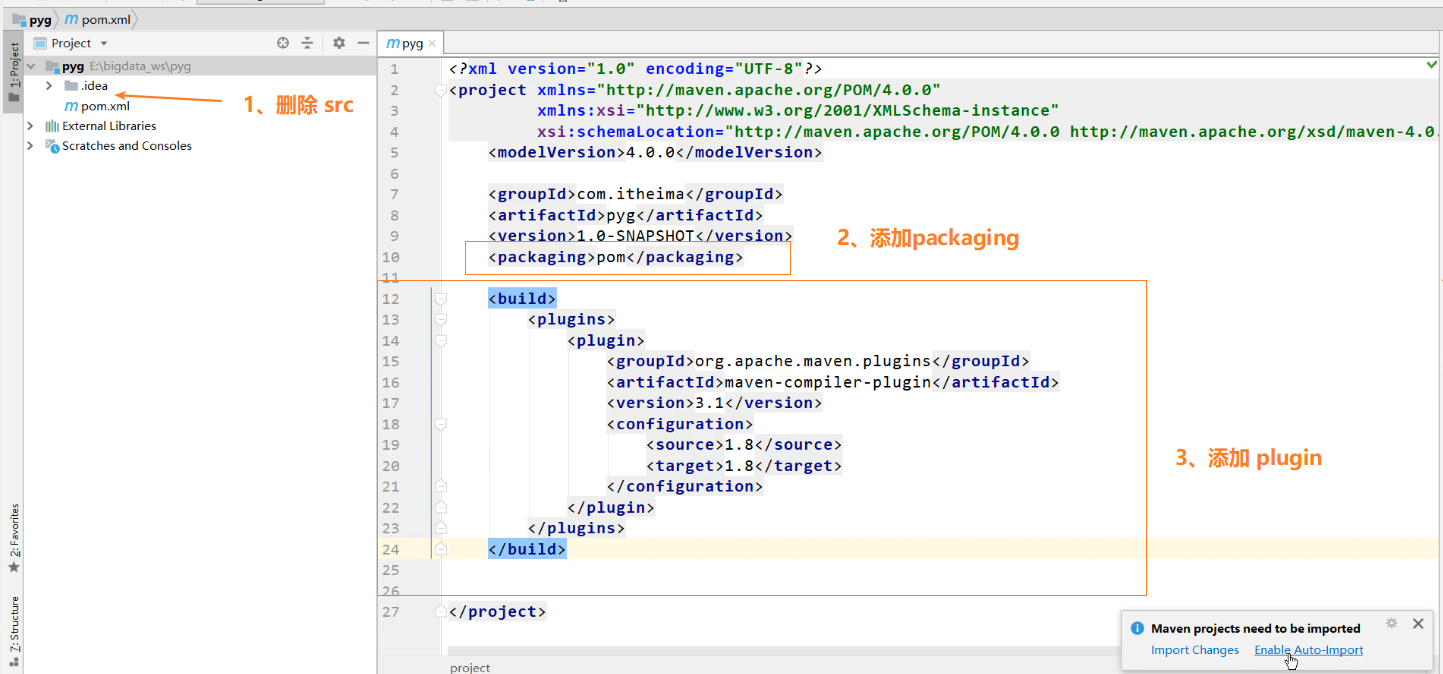Click the version 1.0-SNAPSHOT line
This screenshot has height=674, width=1443.
640,236
